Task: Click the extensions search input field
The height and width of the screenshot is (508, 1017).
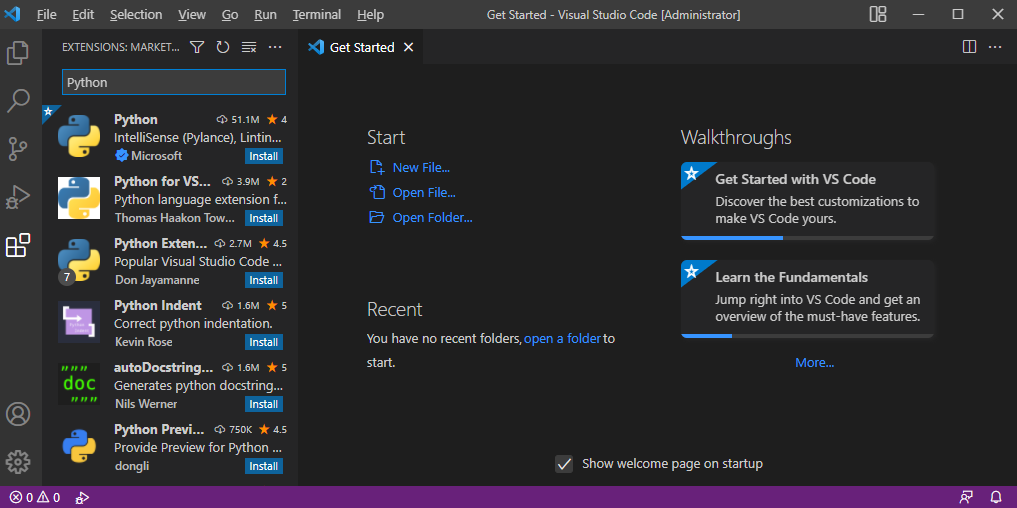Action: click(x=174, y=82)
